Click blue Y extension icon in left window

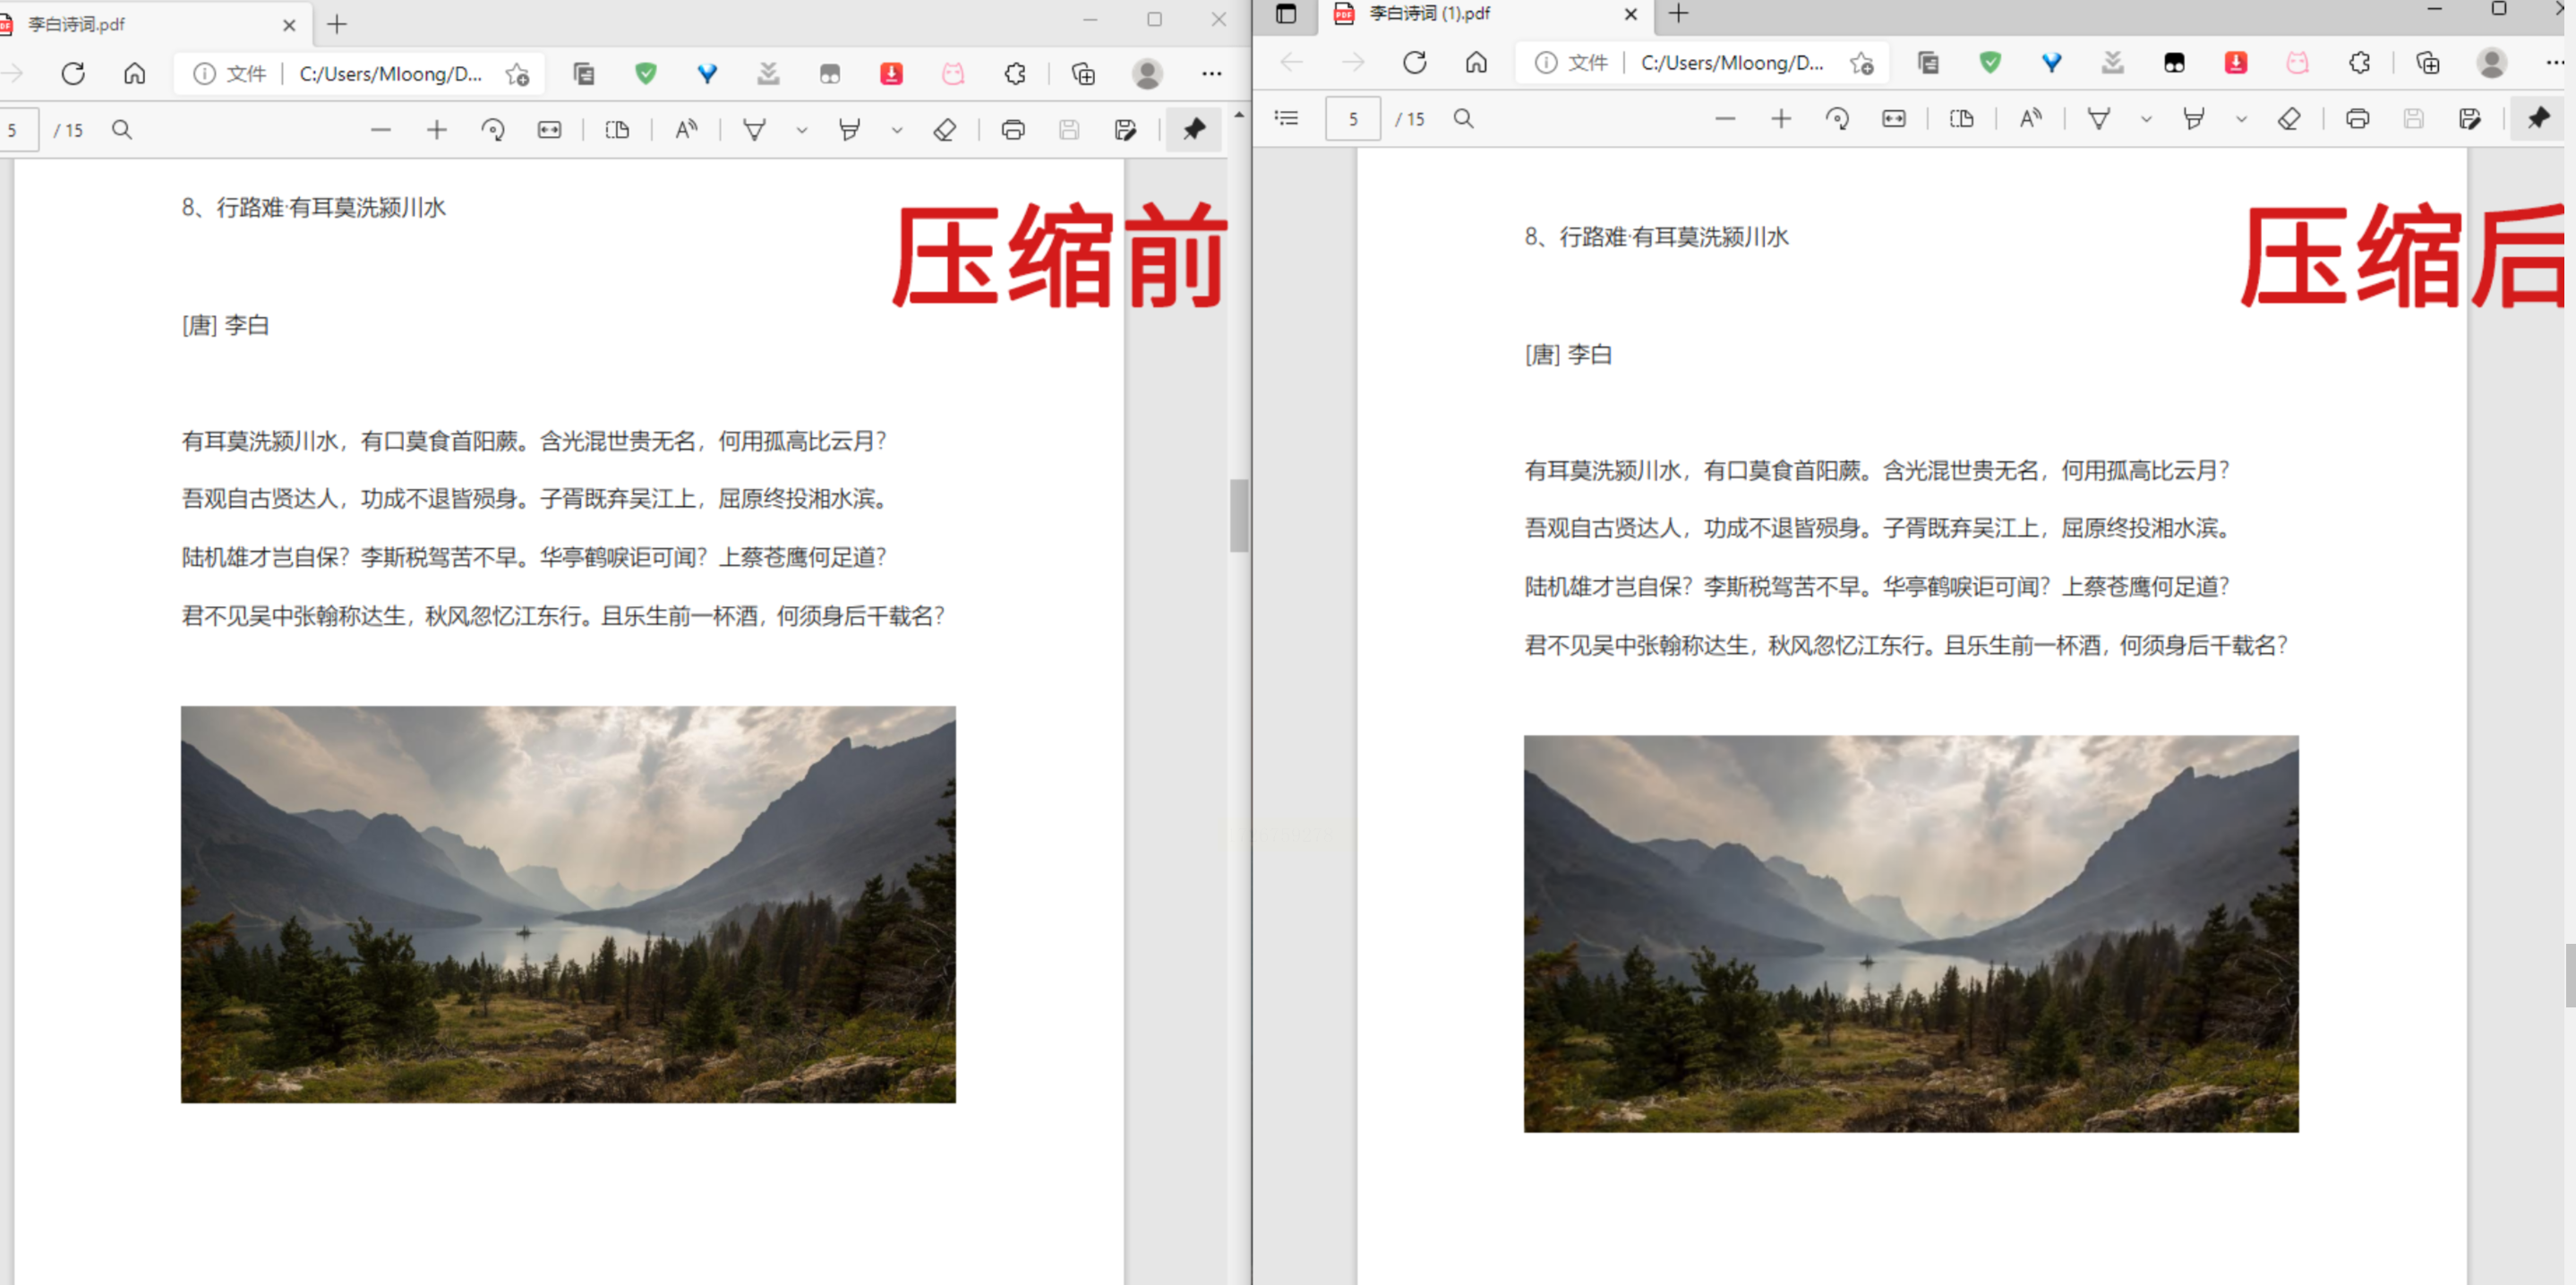click(x=707, y=74)
